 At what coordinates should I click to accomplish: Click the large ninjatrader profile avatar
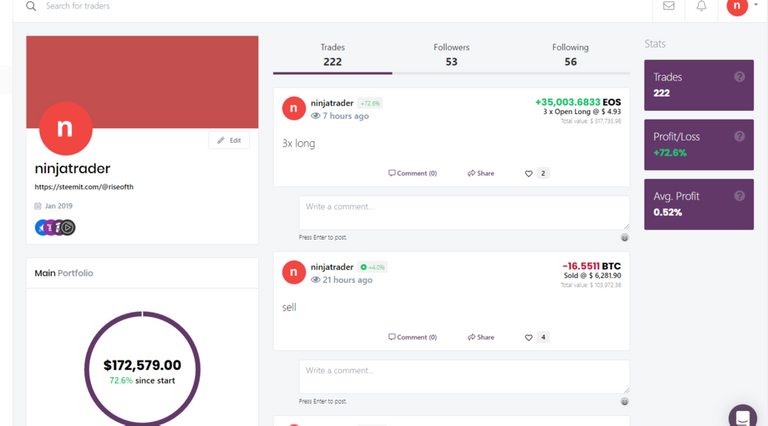[x=66, y=128]
